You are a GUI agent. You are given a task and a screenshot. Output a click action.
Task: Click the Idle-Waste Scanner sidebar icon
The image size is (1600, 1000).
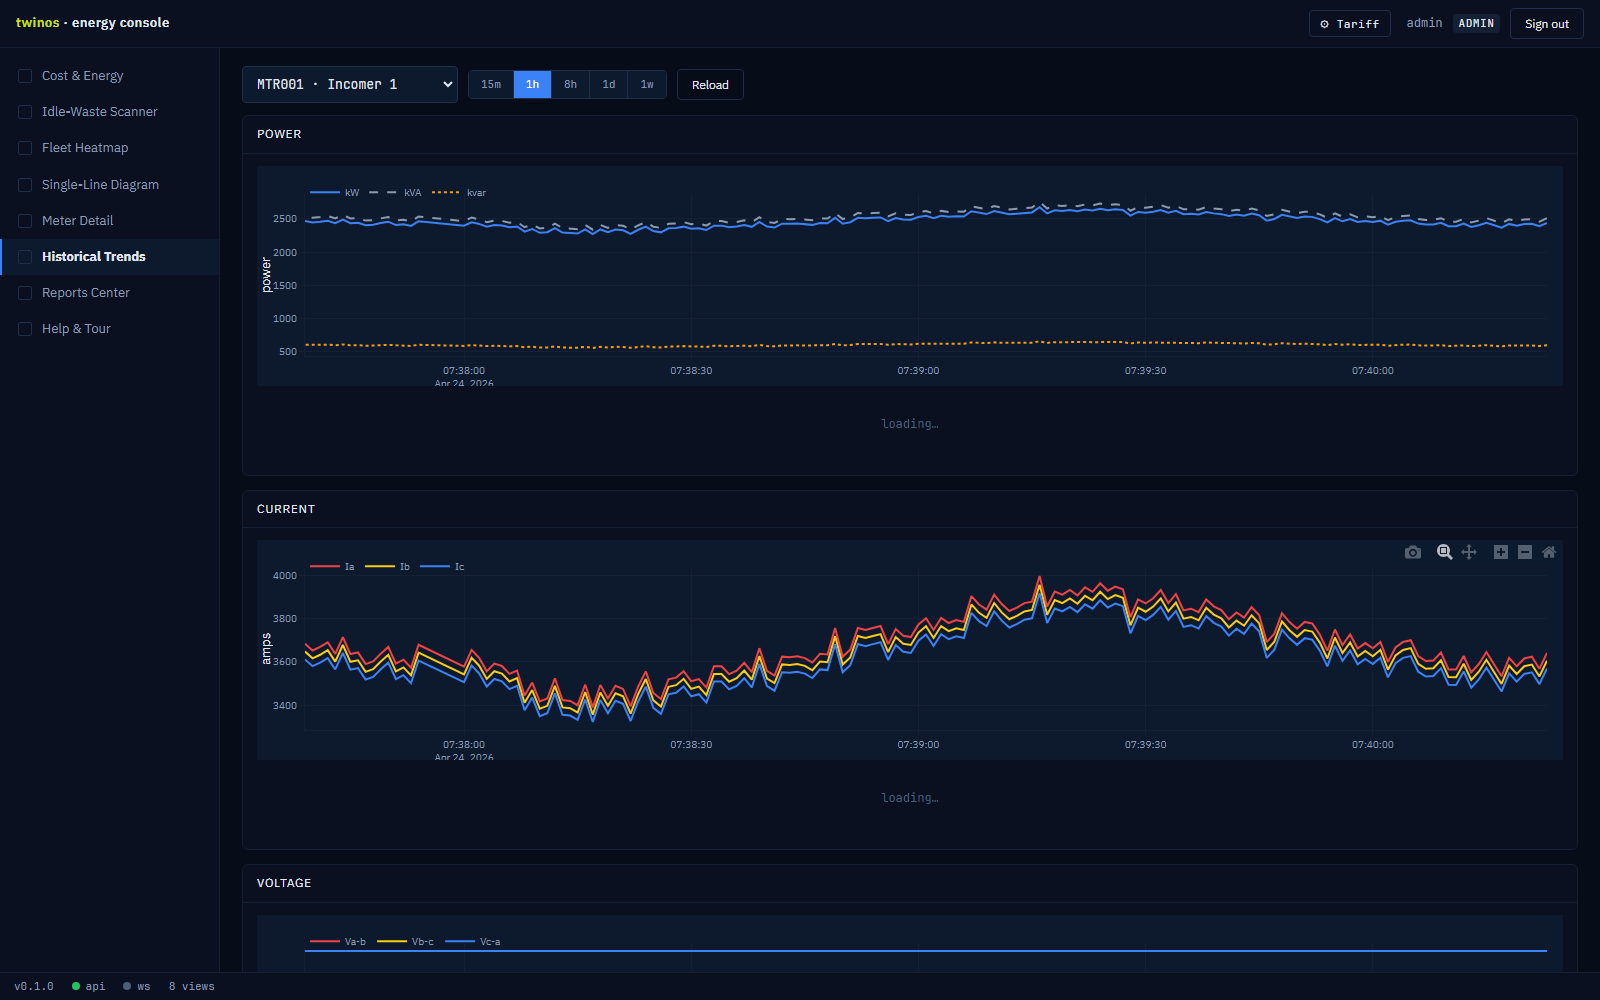coord(25,112)
